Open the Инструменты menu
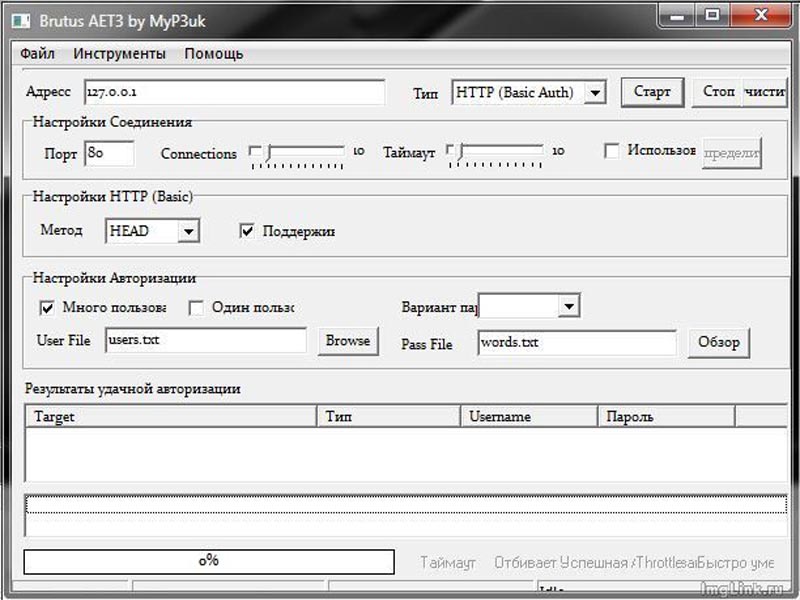 coord(120,54)
